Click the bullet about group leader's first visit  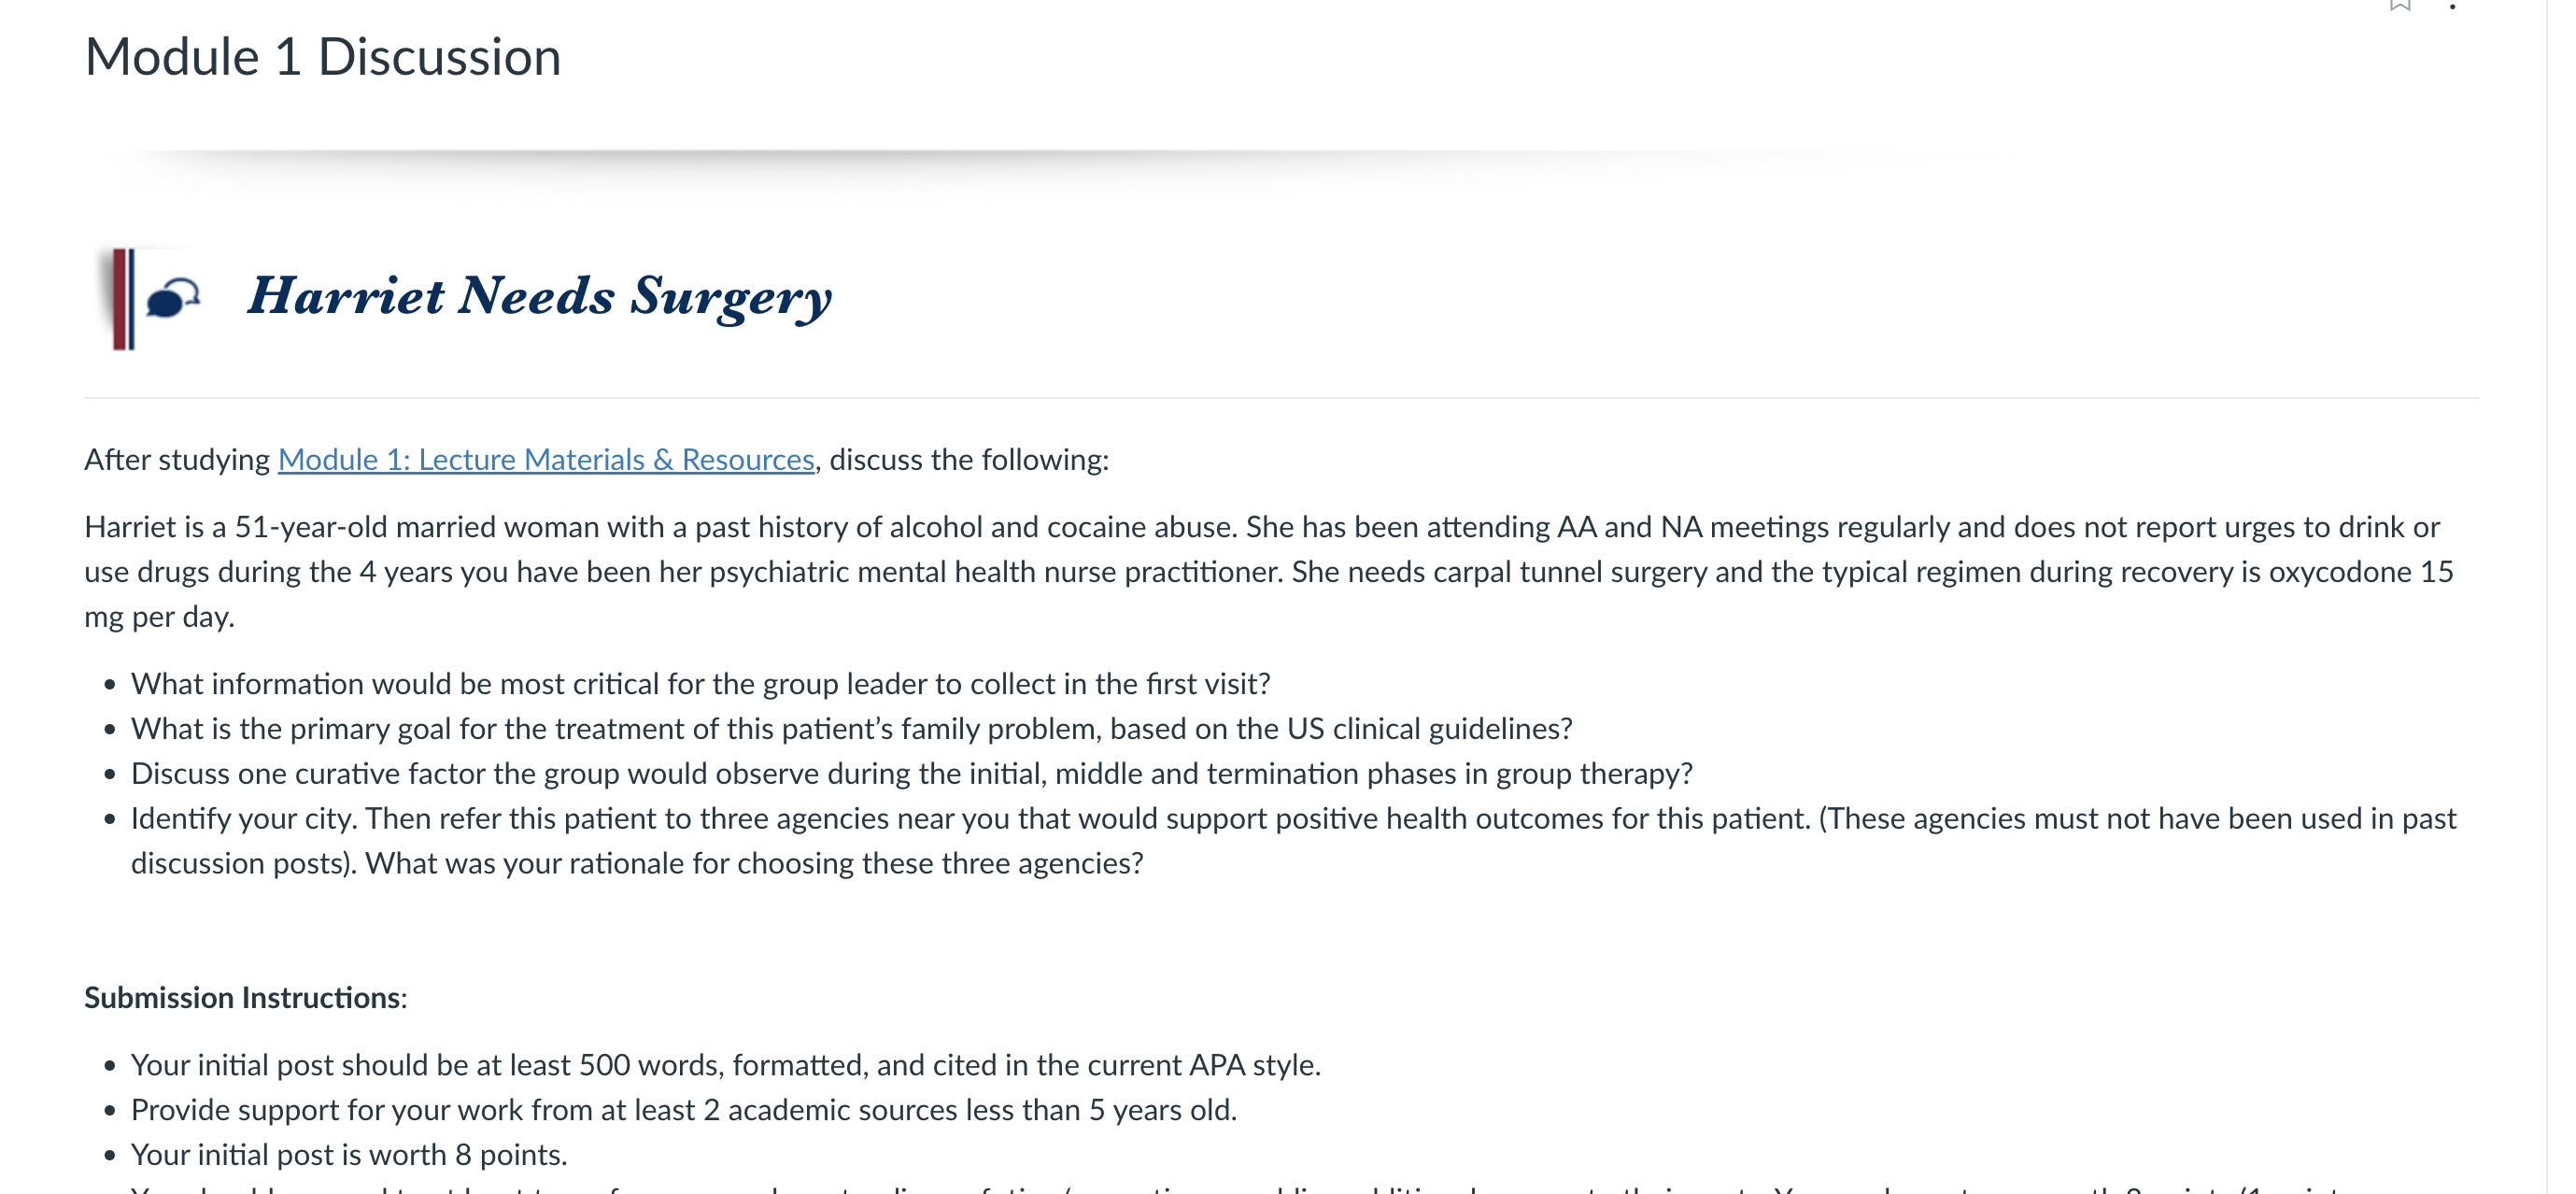pos(700,683)
